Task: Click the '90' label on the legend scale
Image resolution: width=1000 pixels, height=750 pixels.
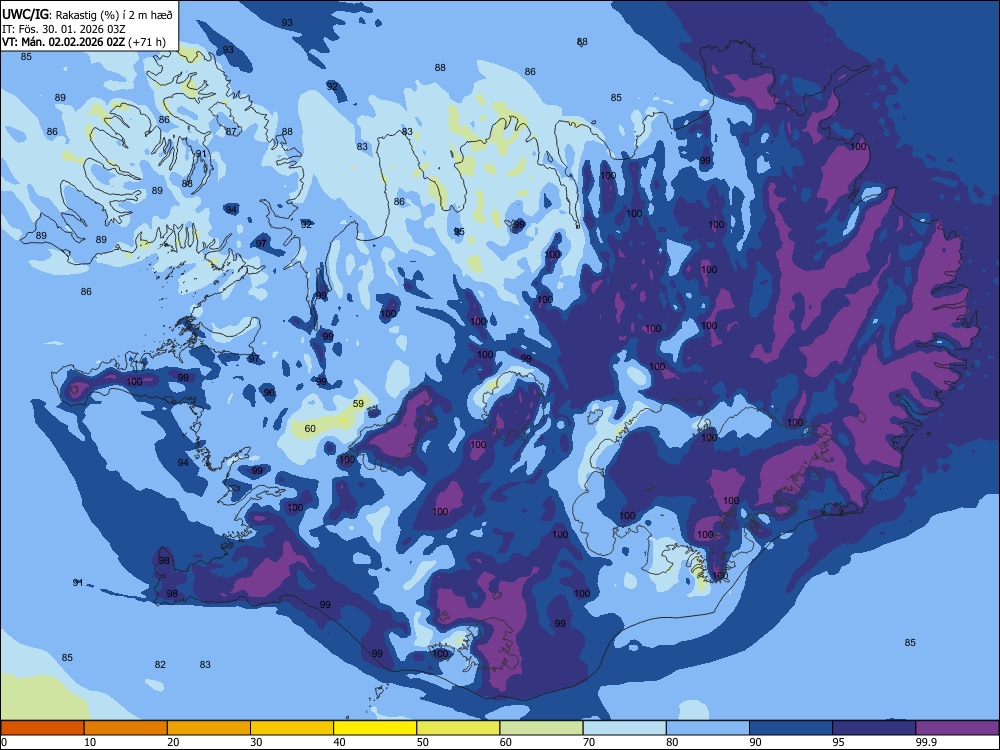Action: [756, 742]
